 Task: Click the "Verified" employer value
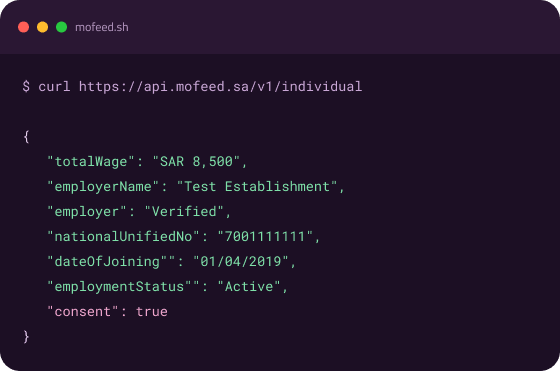click(184, 211)
